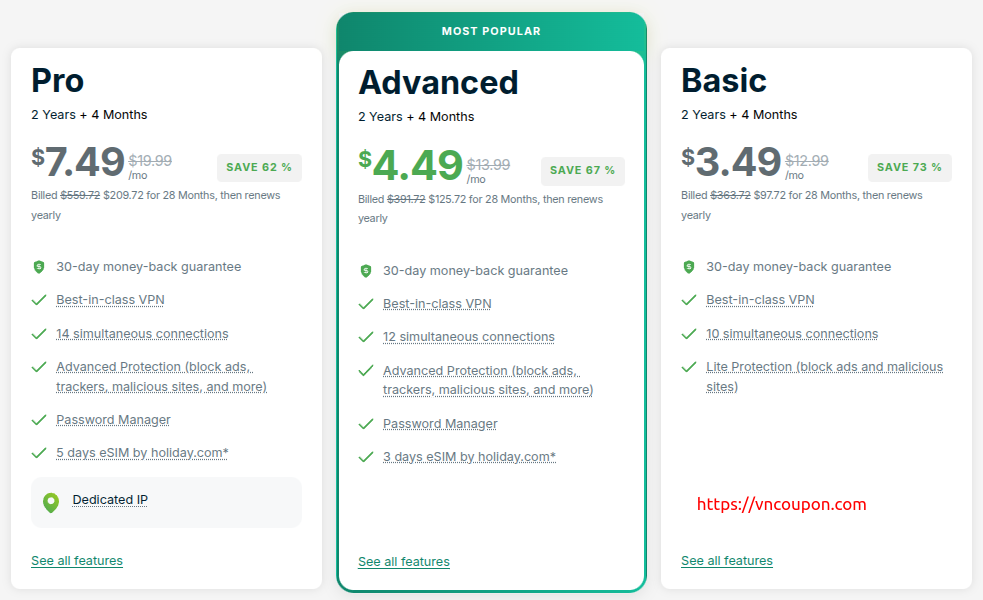This screenshot has width=983, height=600.
Task: Click Password Manager in Advanced plan
Action: click(x=440, y=424)
